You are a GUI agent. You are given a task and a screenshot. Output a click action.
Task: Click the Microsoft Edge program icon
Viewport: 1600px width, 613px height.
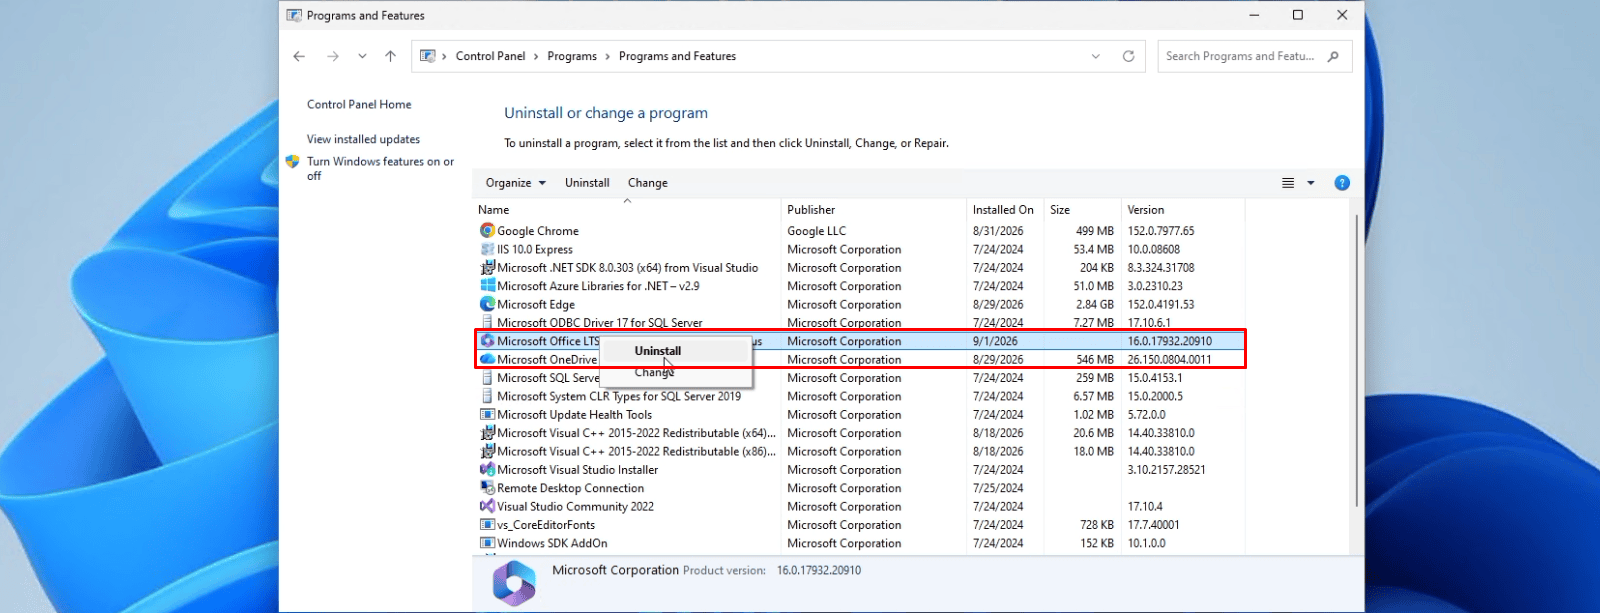pos(487,304)
